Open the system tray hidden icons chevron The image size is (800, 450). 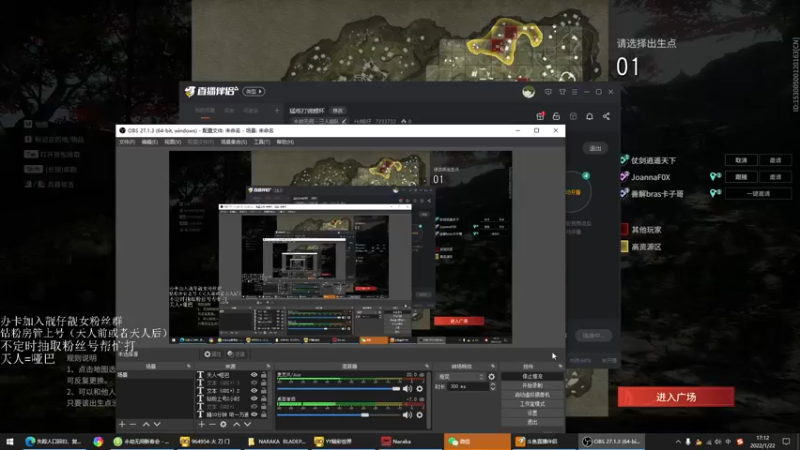(678, 441)
